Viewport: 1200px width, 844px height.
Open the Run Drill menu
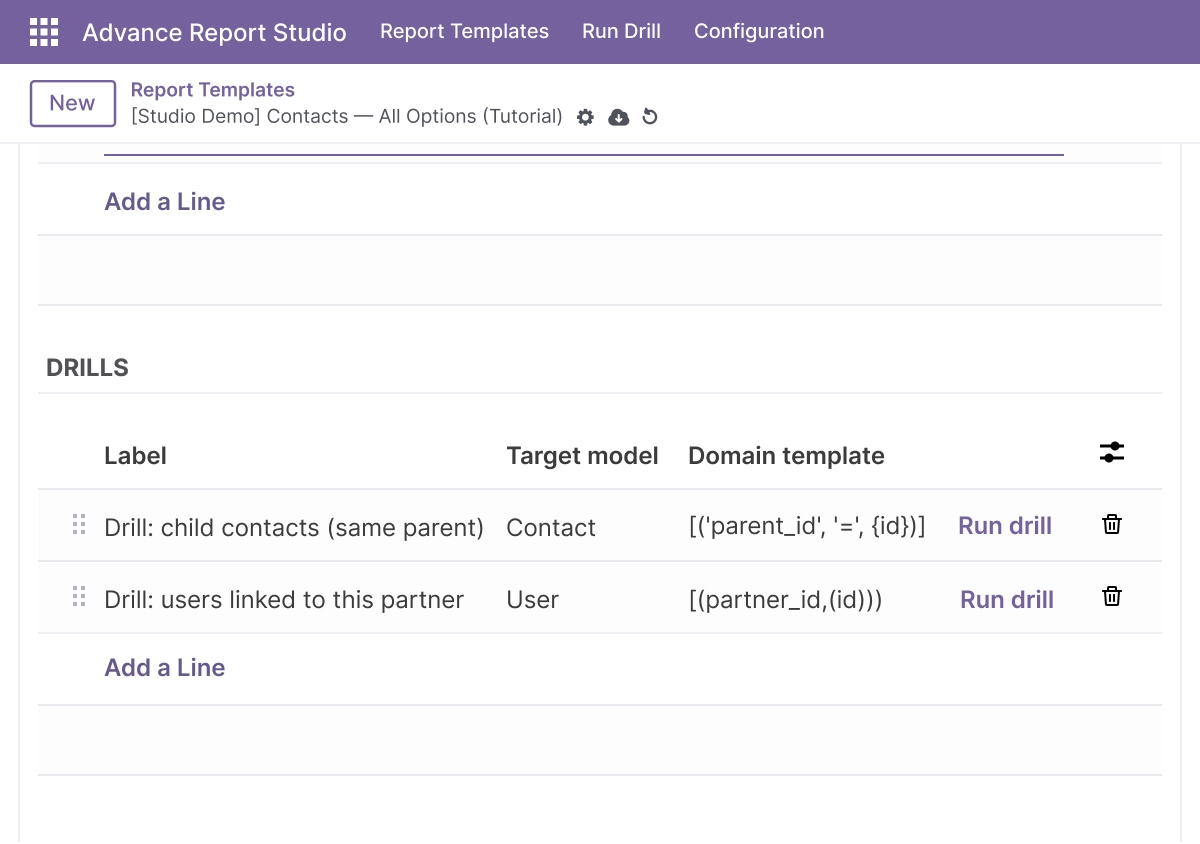(621, 31)
